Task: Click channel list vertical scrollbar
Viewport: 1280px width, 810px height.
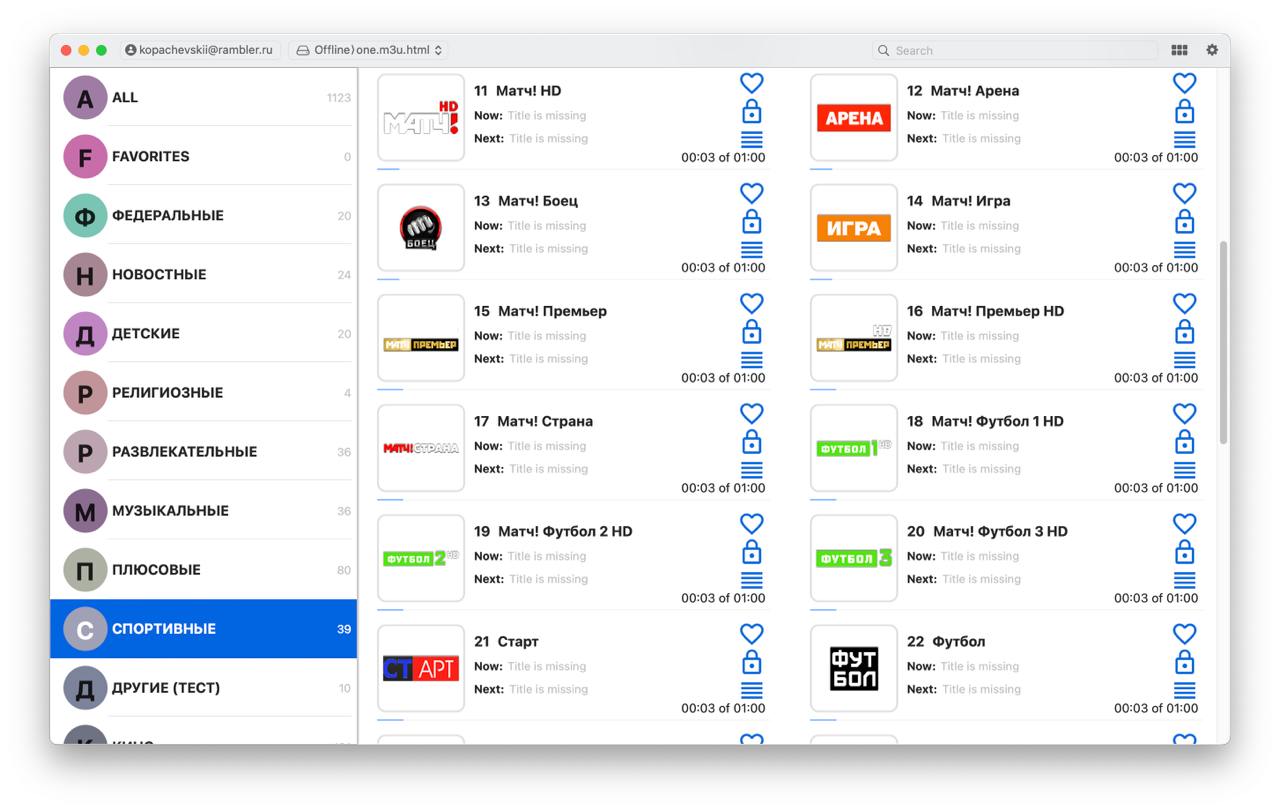Action: (x=1223, y=343)
